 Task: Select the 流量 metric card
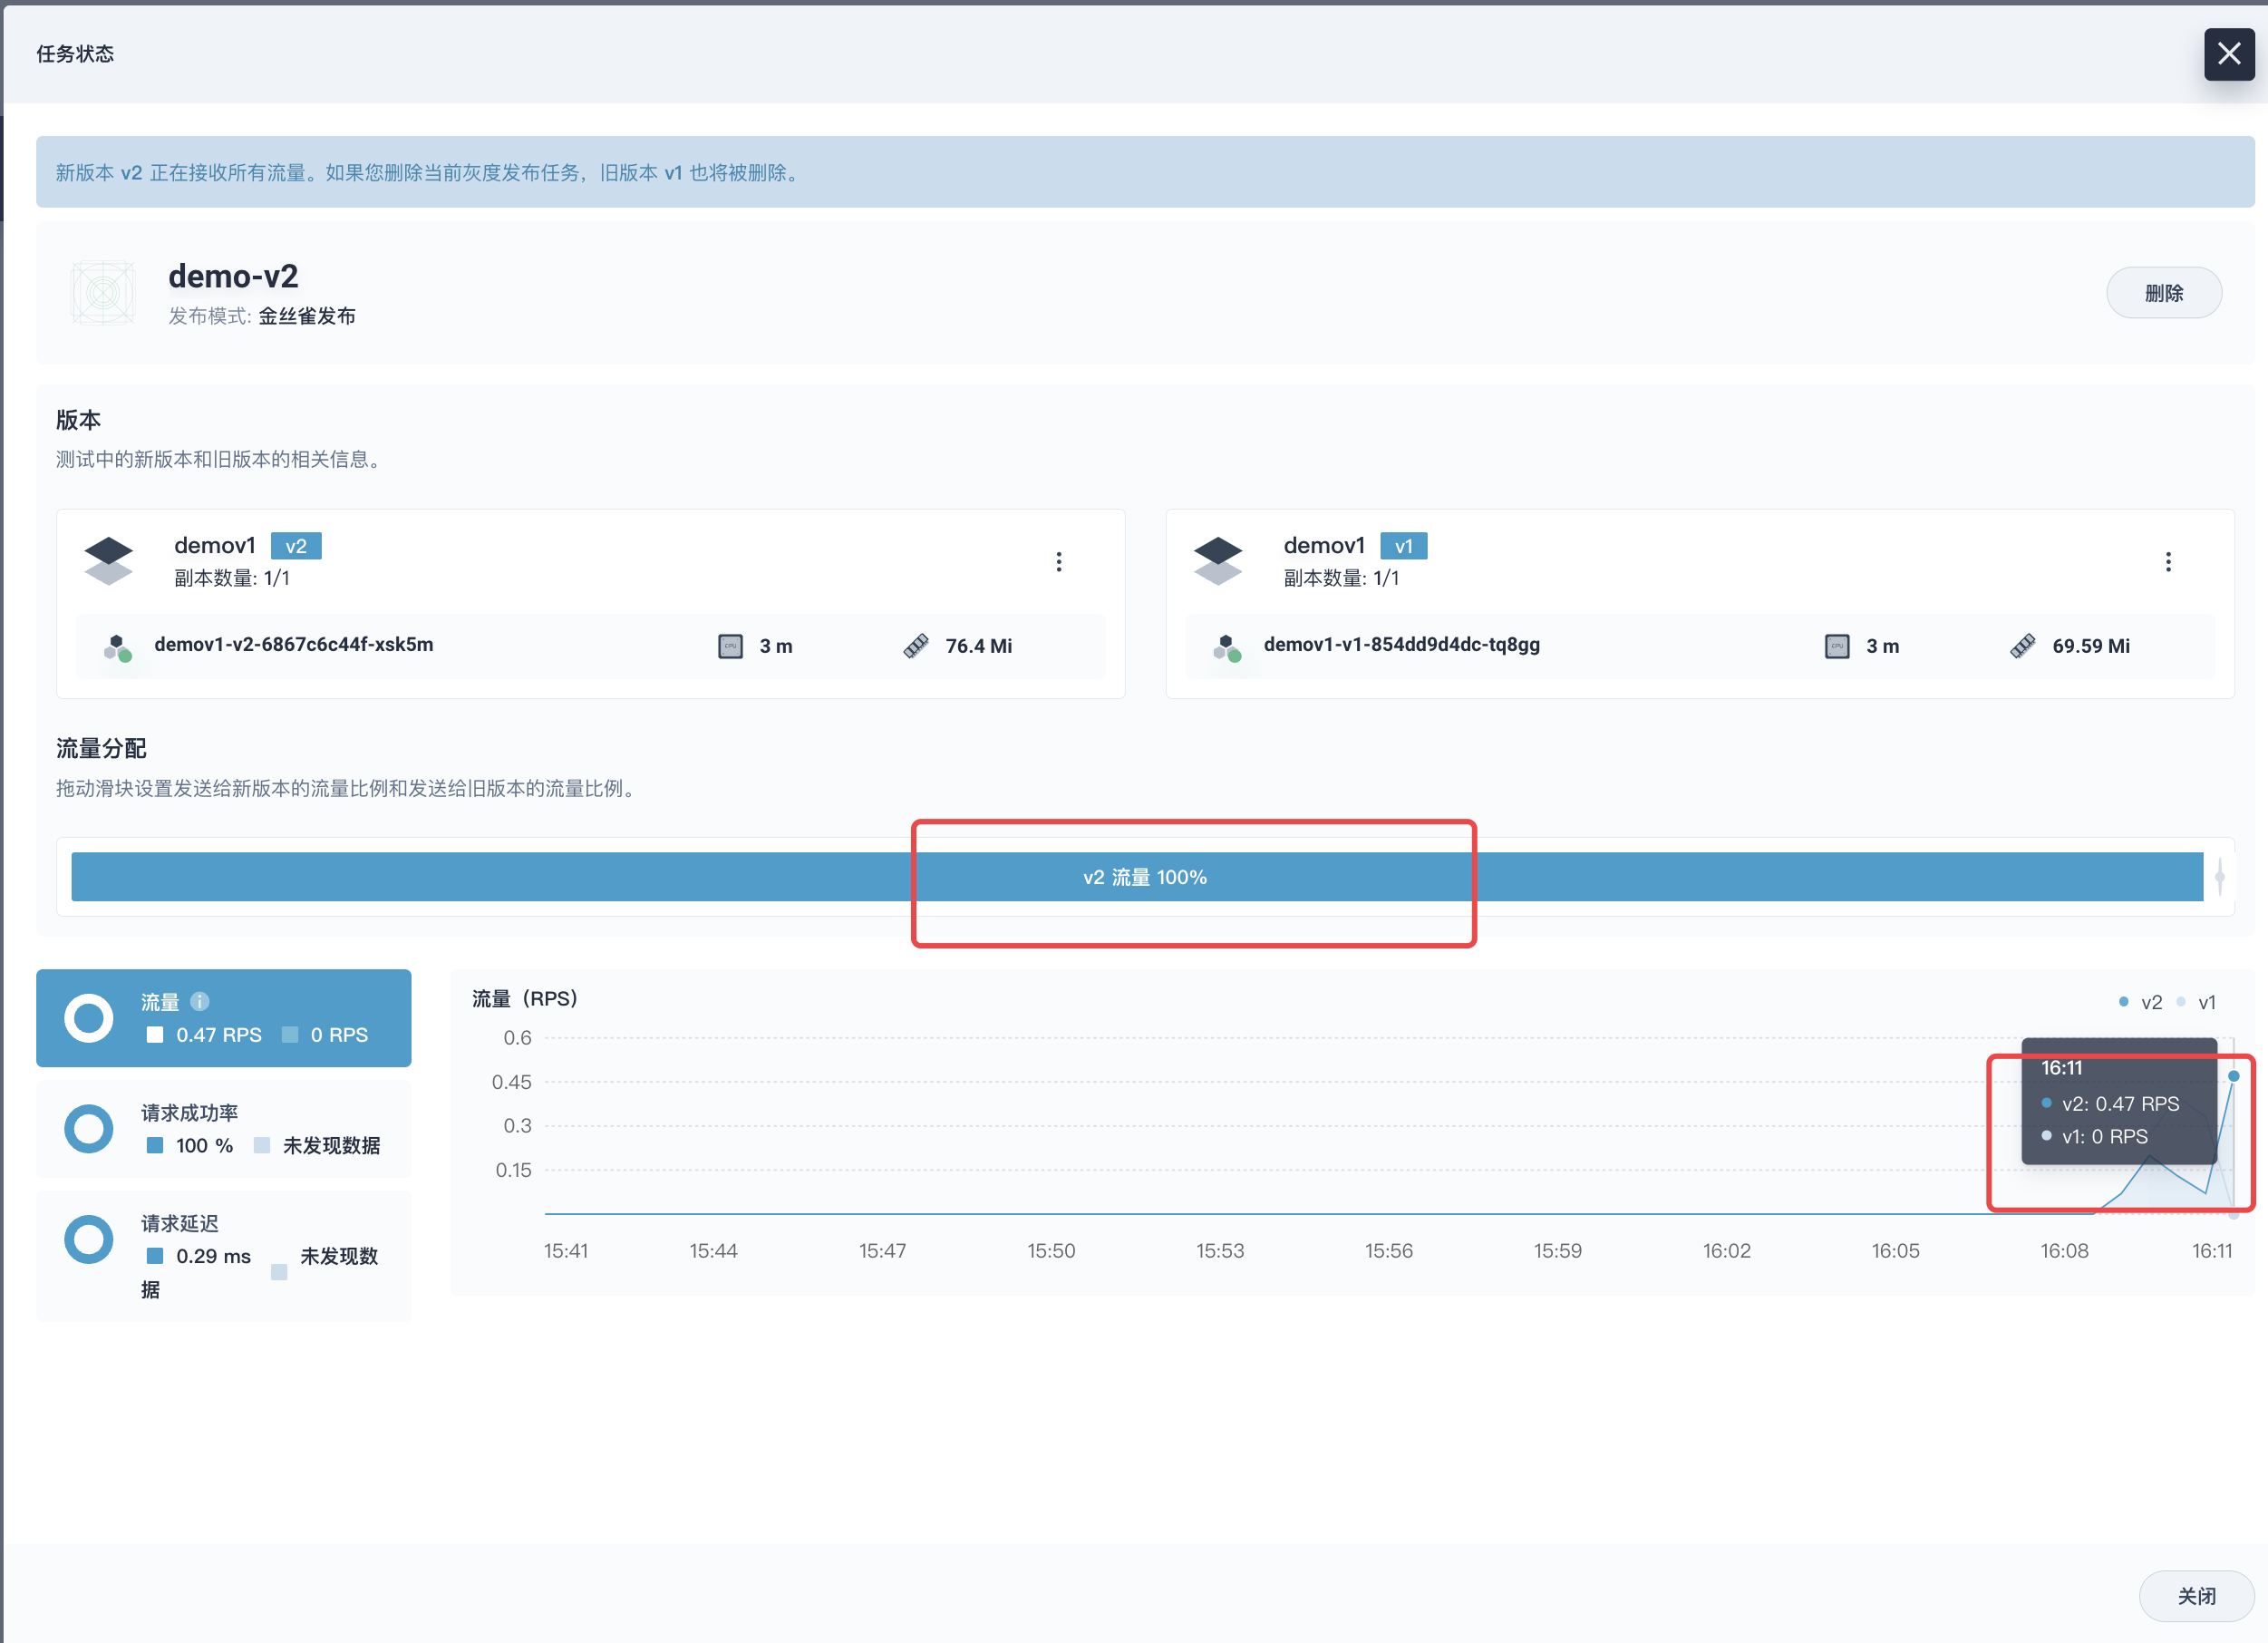(x=223, y=1018)
